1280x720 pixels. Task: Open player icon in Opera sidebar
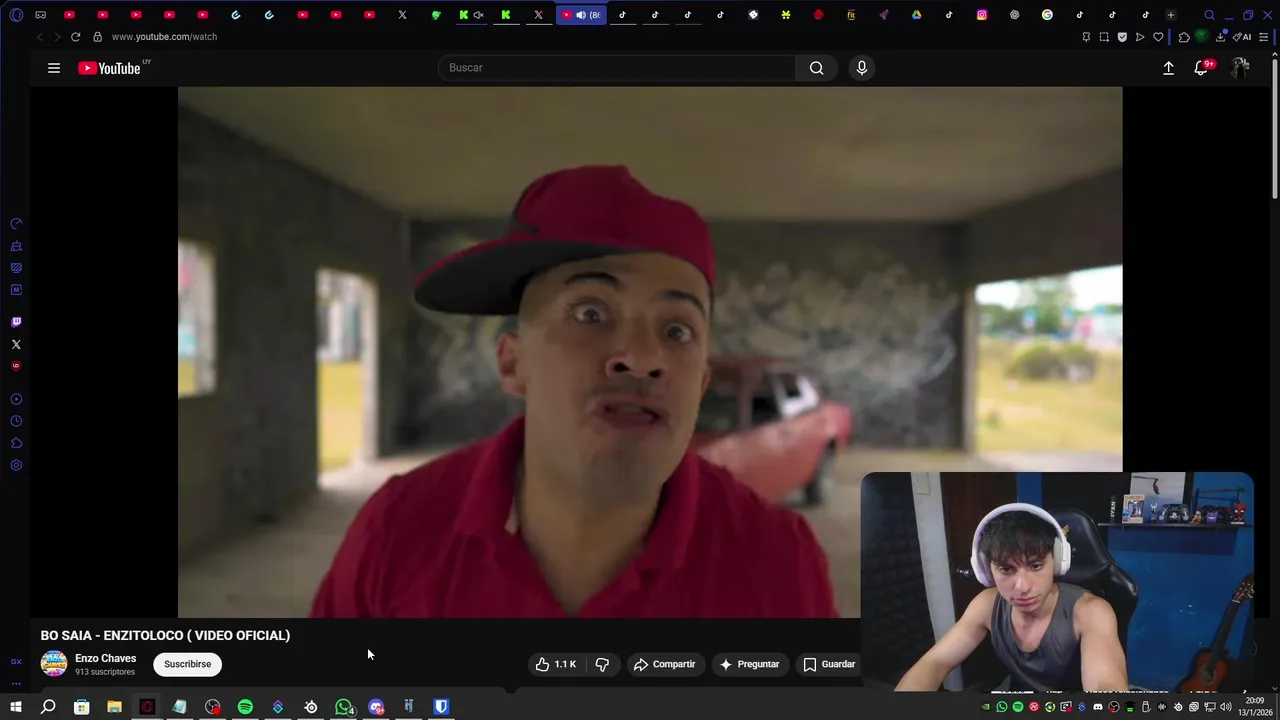pos(16,399)
